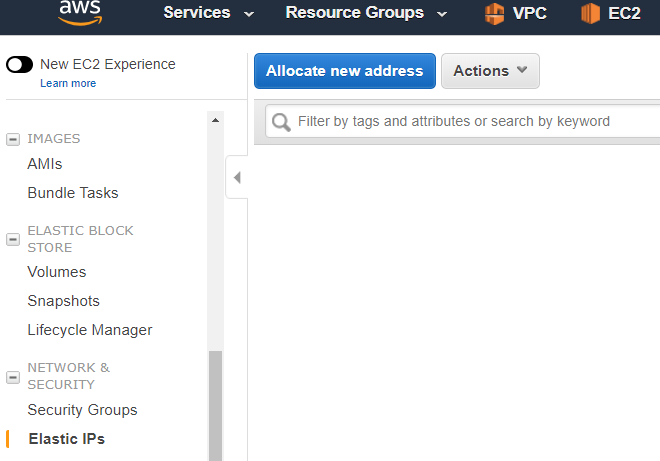Viewport: 660px width, 461px height.
Task: Click the EC2 text label
Action: click(624, 13)
